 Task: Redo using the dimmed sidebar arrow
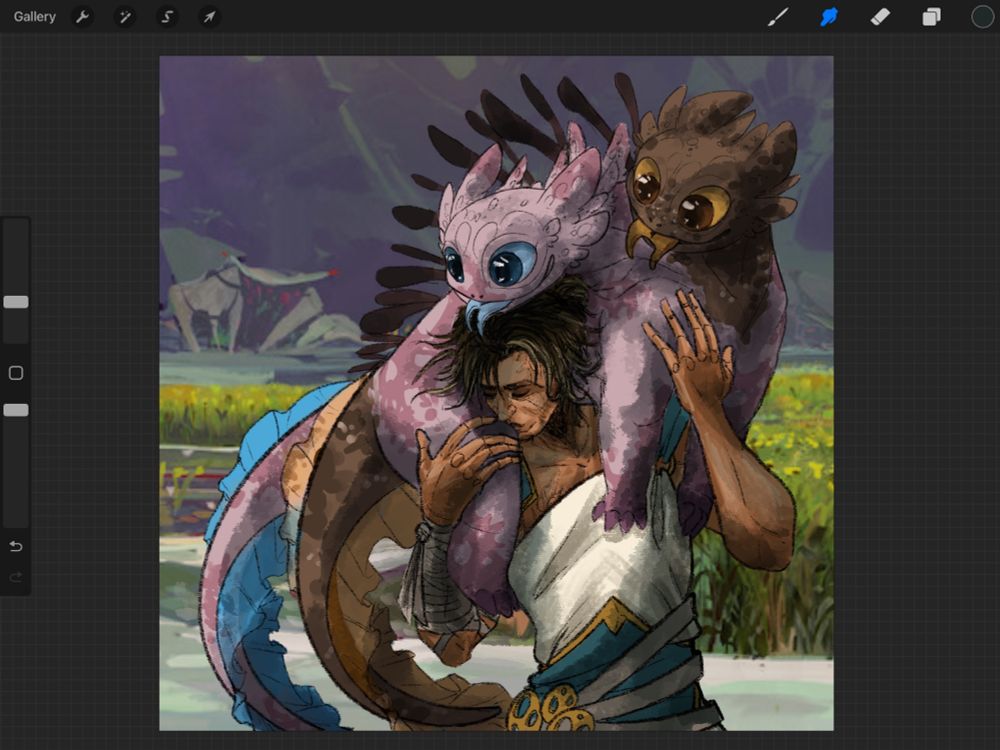coord(16,577)
